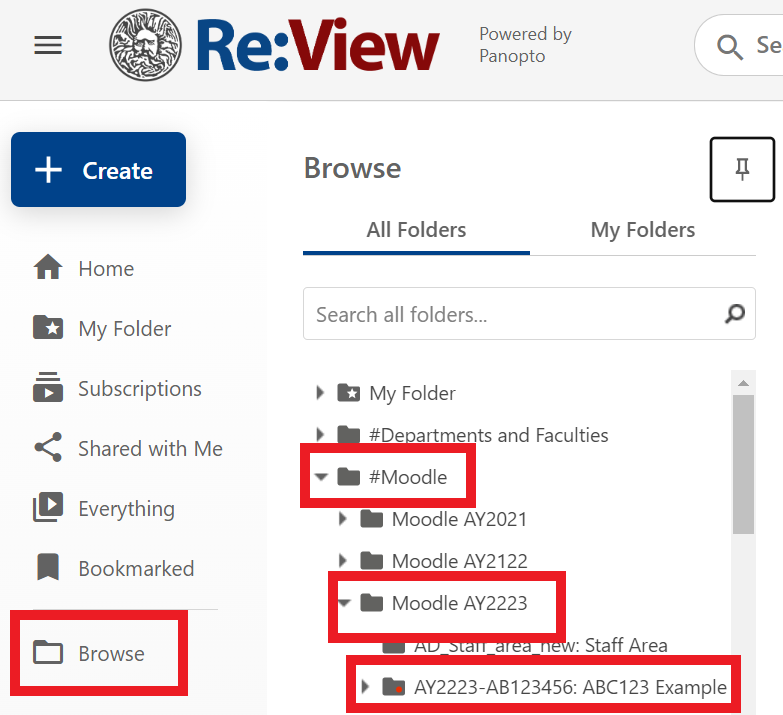Select #Departments and Faculties folder

[488, 435]
